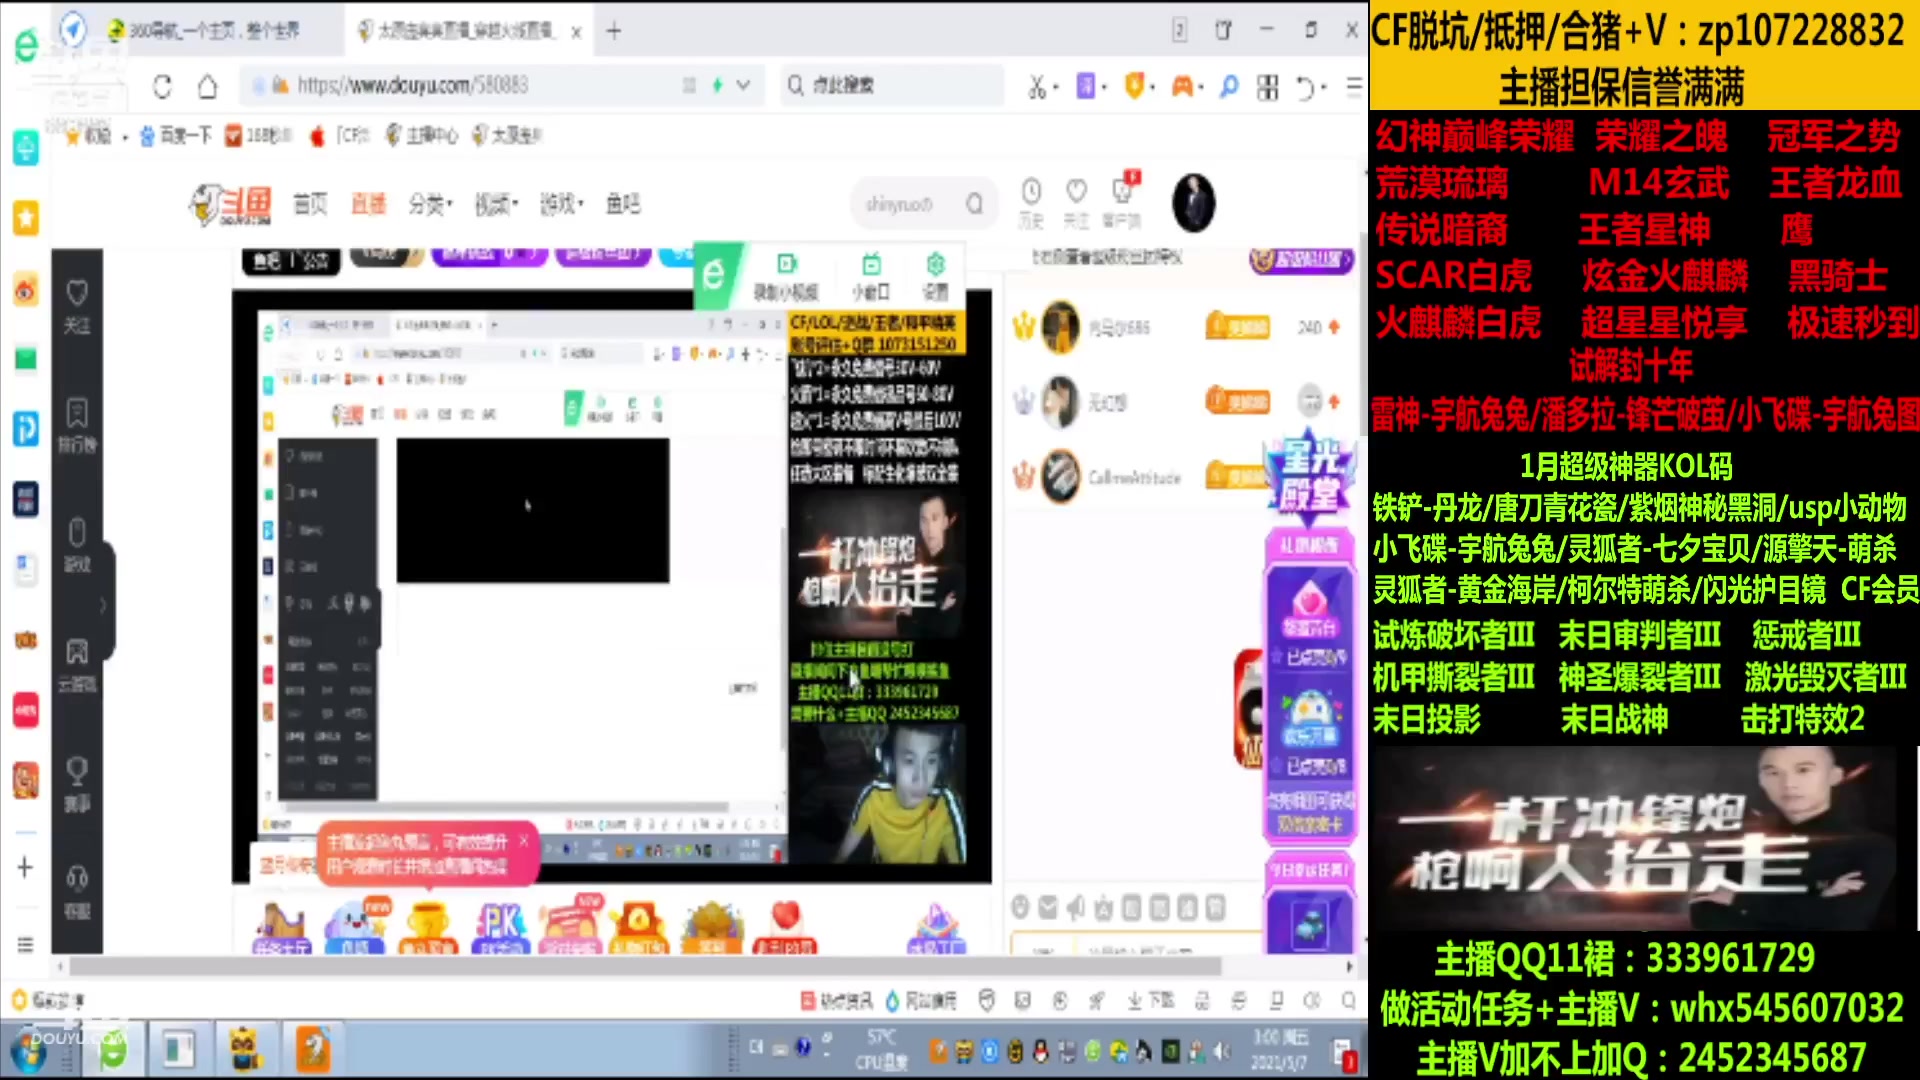This screenshot has height=1080, width=1920.
Task: Open the taskbar clock showing 3:00
Action: pyautogui.click(x=1281, y=1050)
